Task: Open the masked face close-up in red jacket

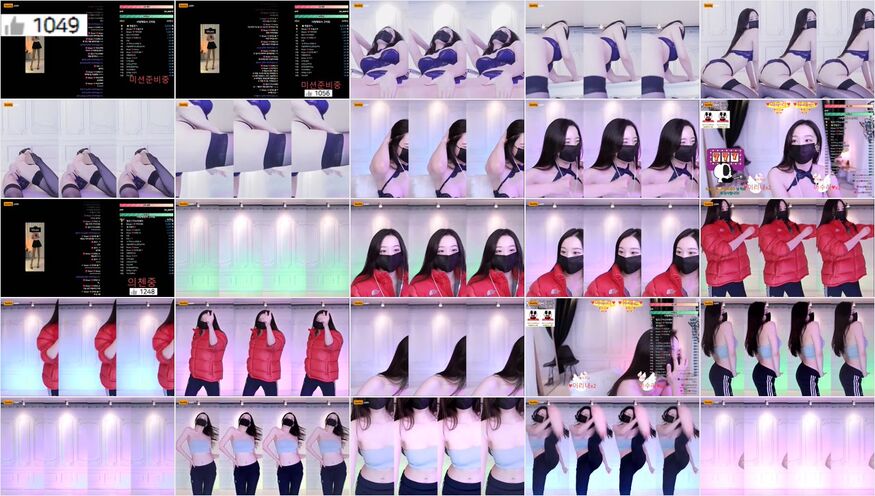Action: click(x=437, y=248)
